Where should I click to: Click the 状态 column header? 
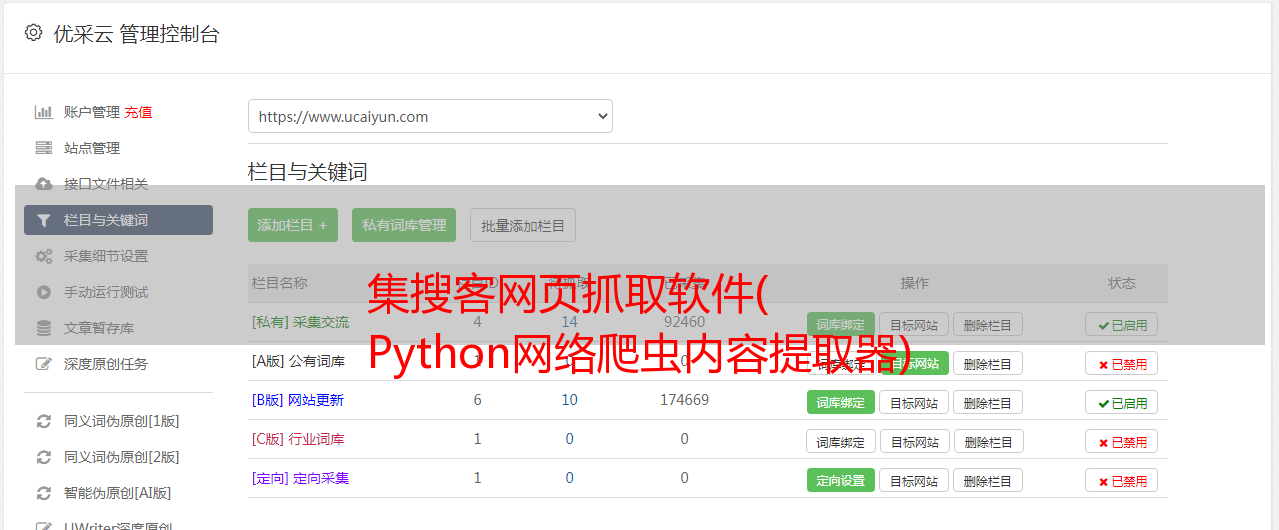[1122, 283]
